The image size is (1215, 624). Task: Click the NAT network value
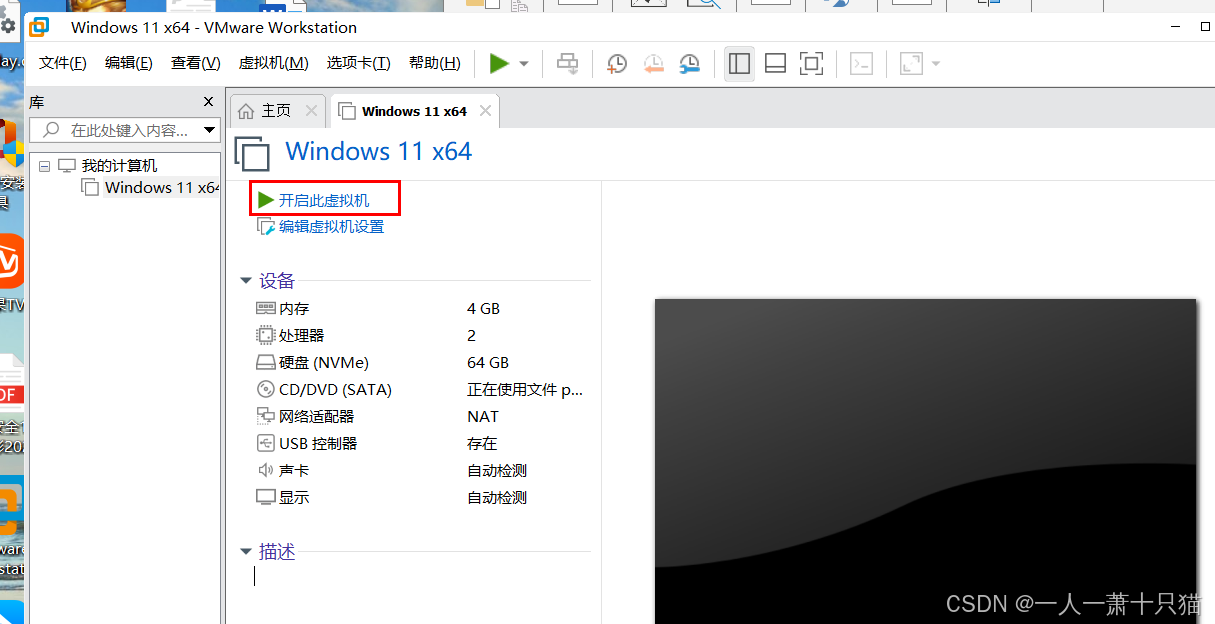pos(483,417)
